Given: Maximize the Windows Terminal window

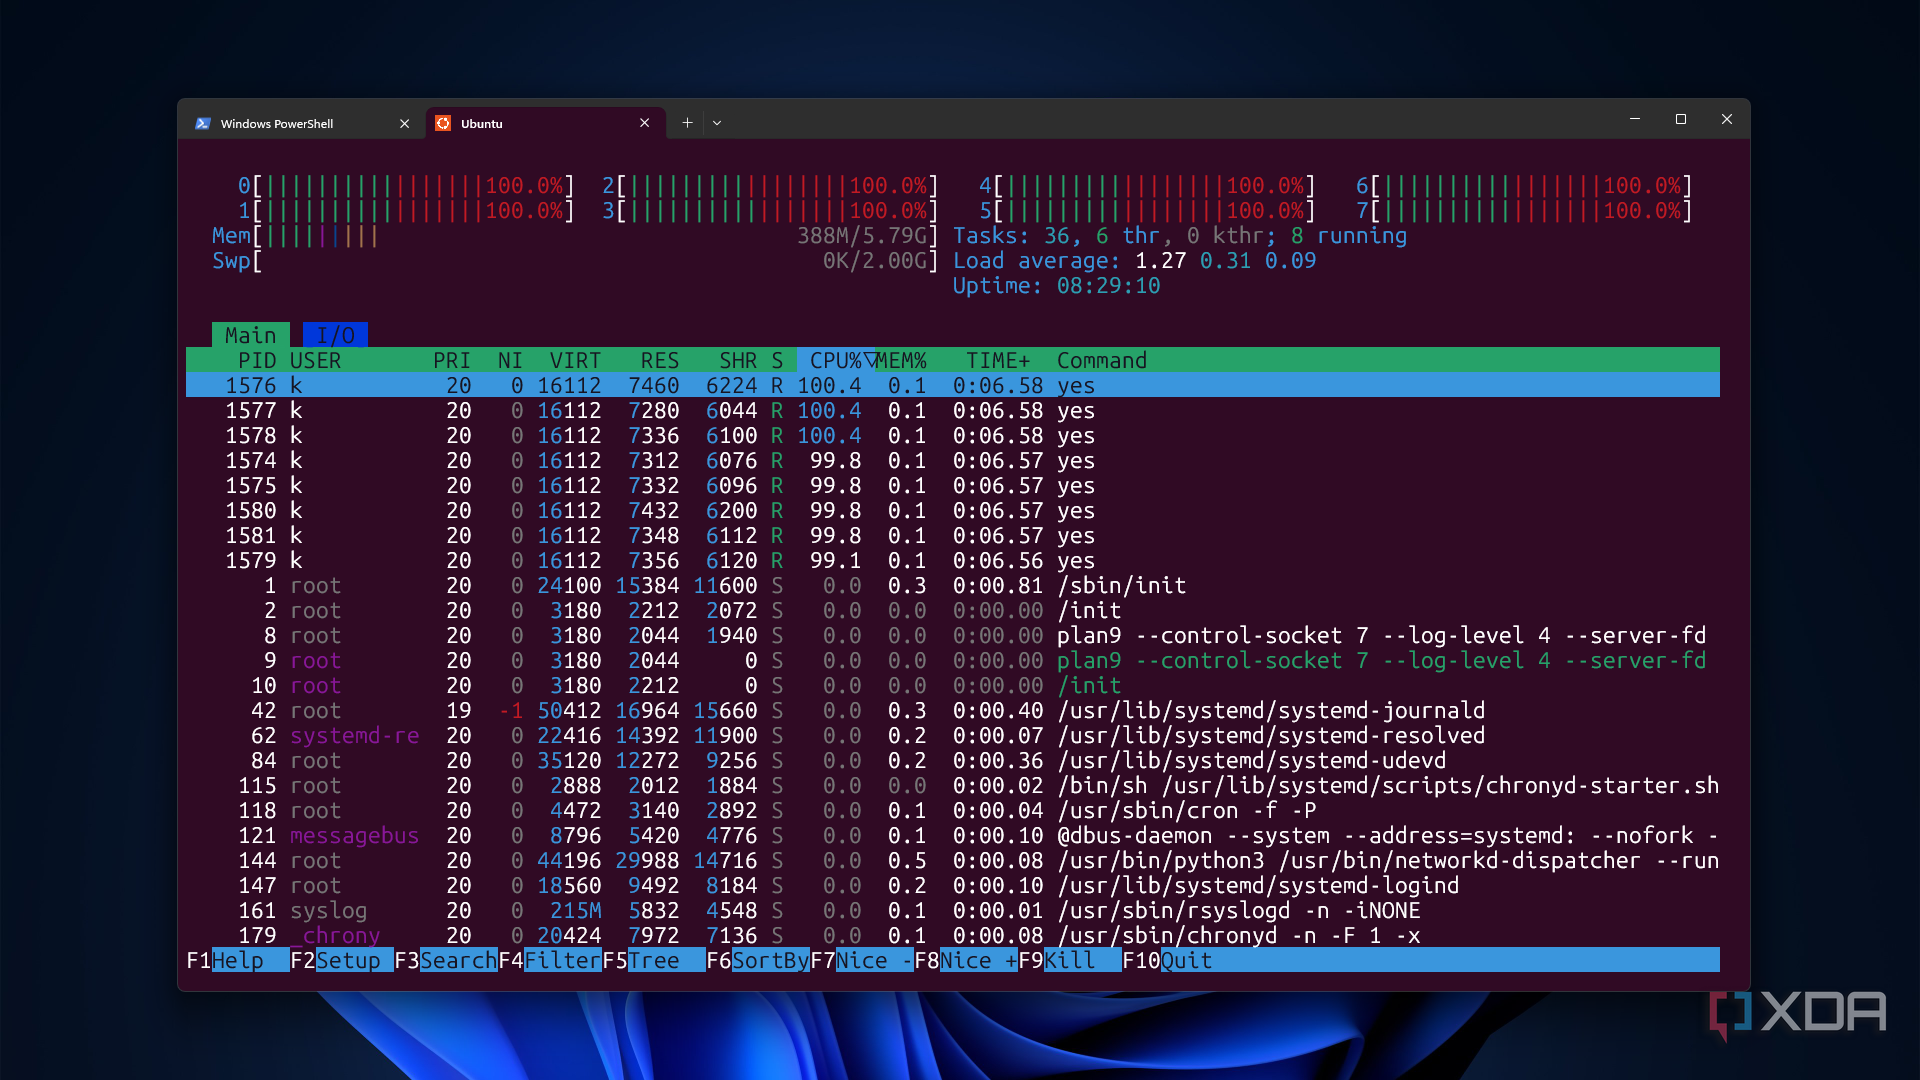Looking at the screenshot, I should 1681,119.
